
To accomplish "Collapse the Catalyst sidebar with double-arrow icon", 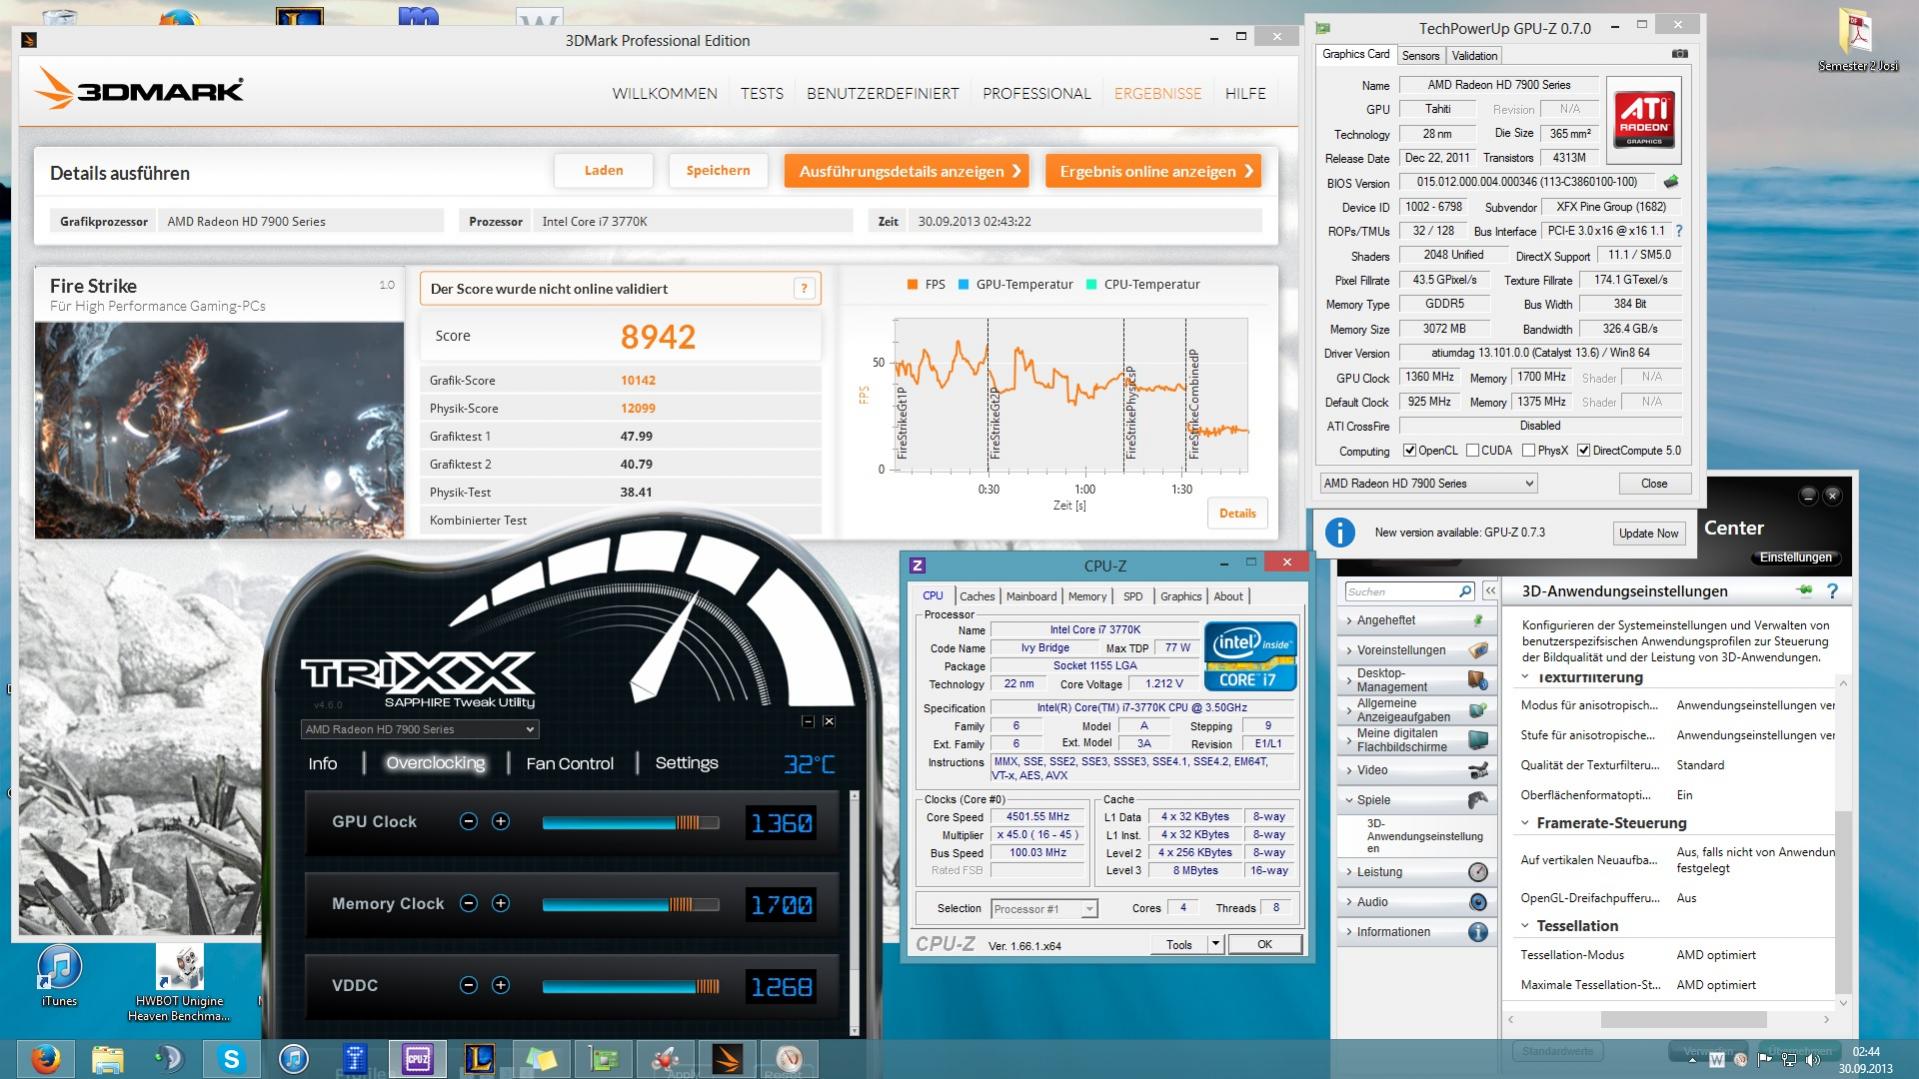I will pos(1490,591).
